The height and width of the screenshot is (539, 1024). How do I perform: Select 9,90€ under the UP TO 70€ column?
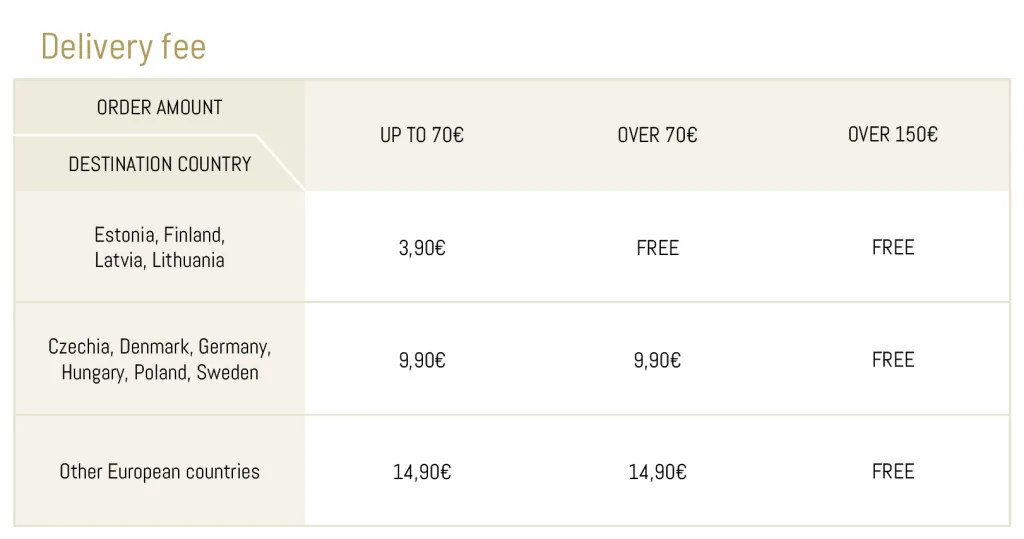422,360
